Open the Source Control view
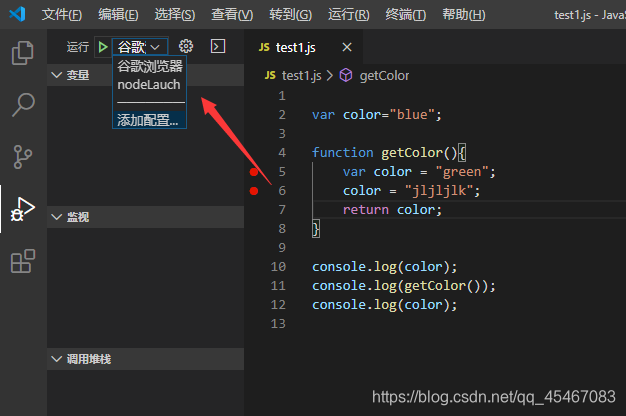Screen dimensions: 626x416 (x=23, y=156)
